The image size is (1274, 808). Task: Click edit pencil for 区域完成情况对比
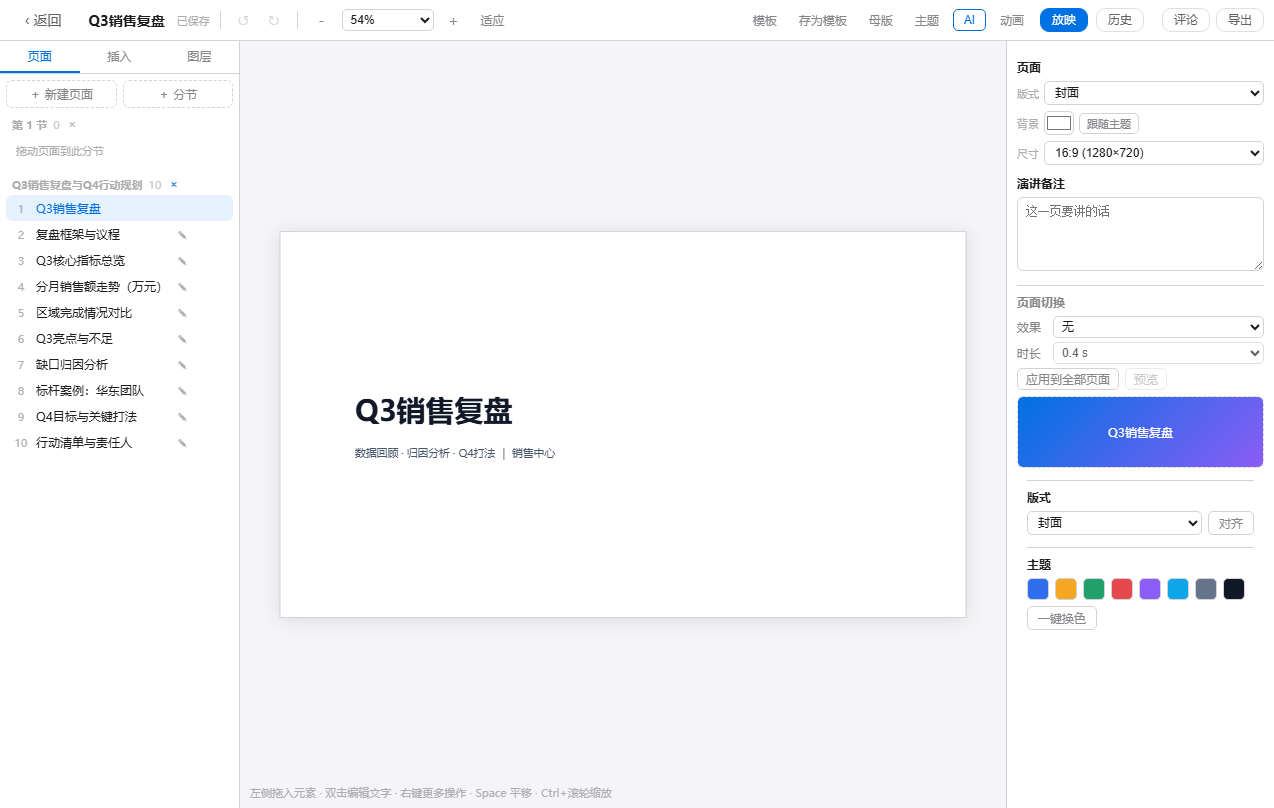[182, 313]
